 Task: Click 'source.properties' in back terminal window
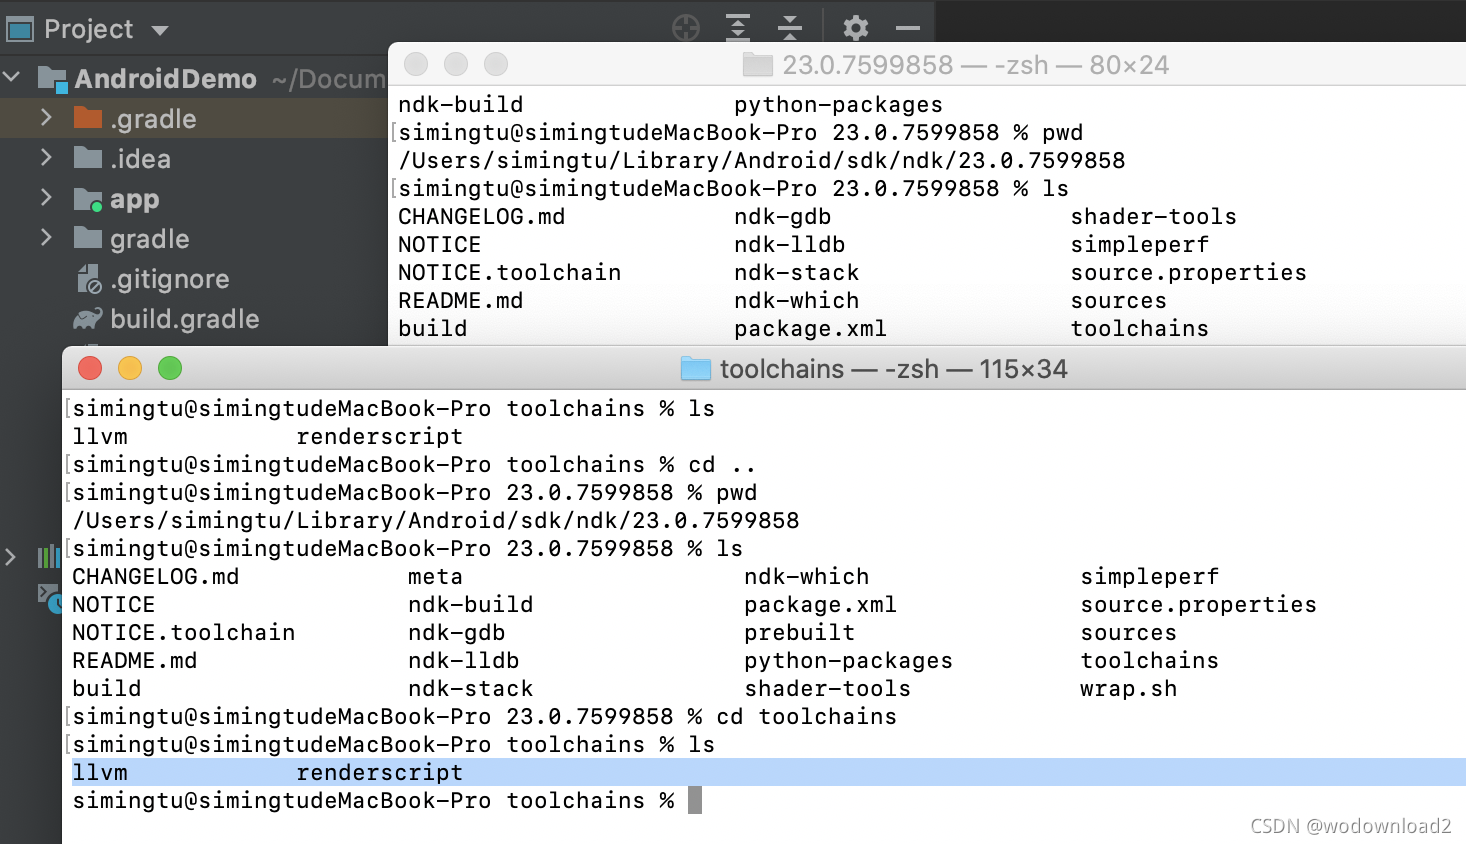pos(1189,272)
